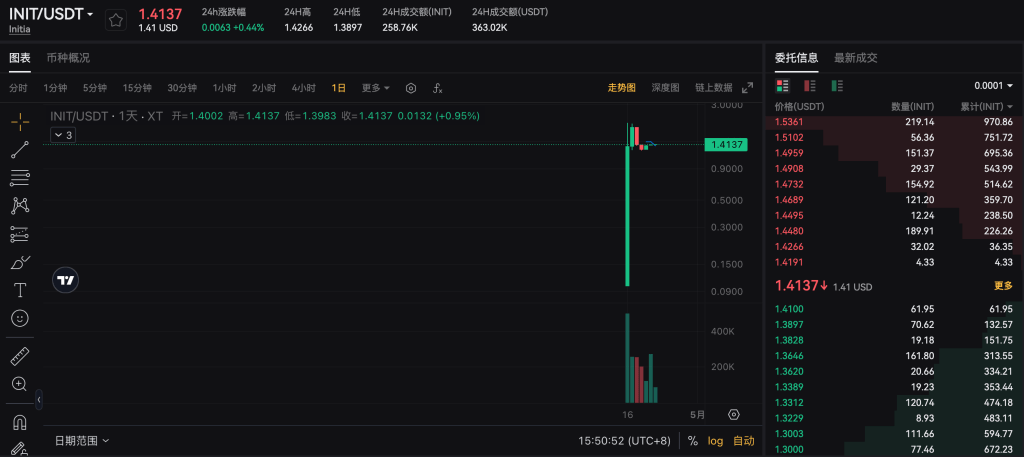The height and width of the screenshot is (457, 1024).
Task: Select the 1分钟 timeframe
Action: point(56,88)
